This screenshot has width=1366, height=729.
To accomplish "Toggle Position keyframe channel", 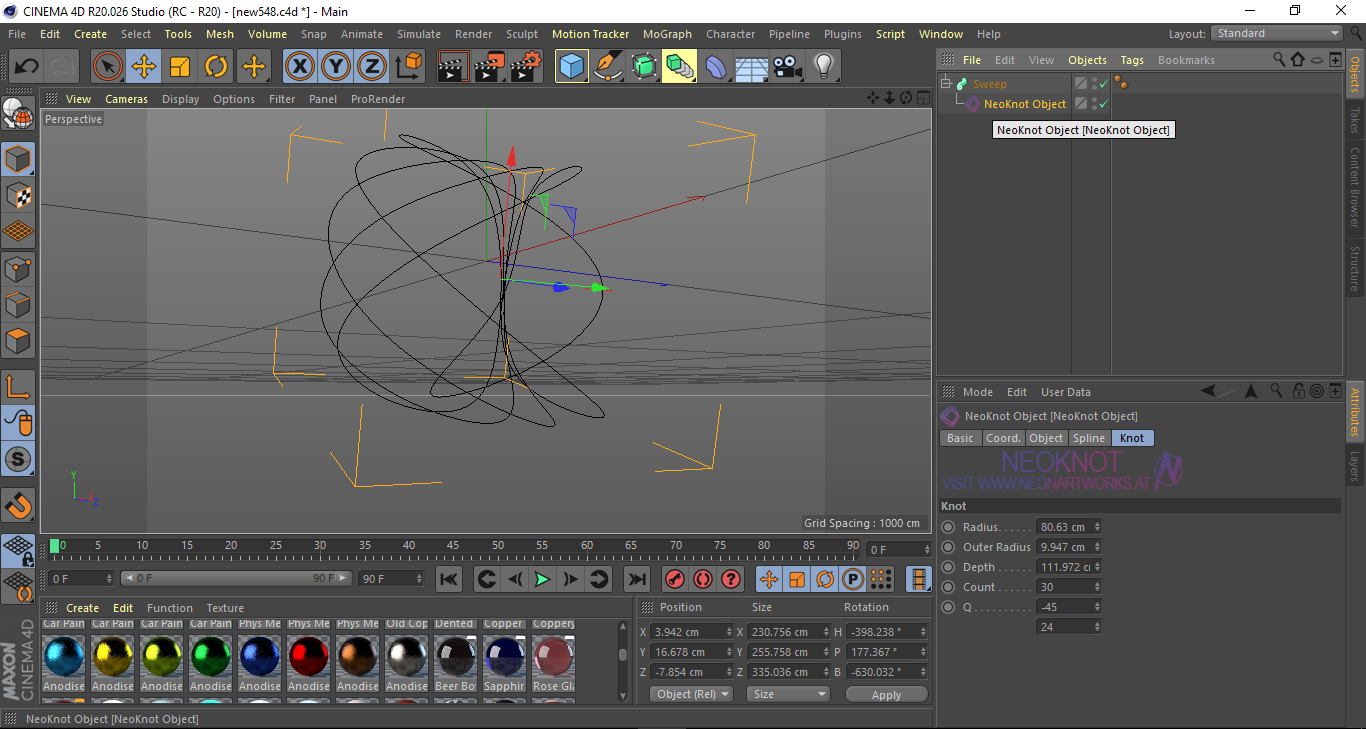I will click(769, 579).
